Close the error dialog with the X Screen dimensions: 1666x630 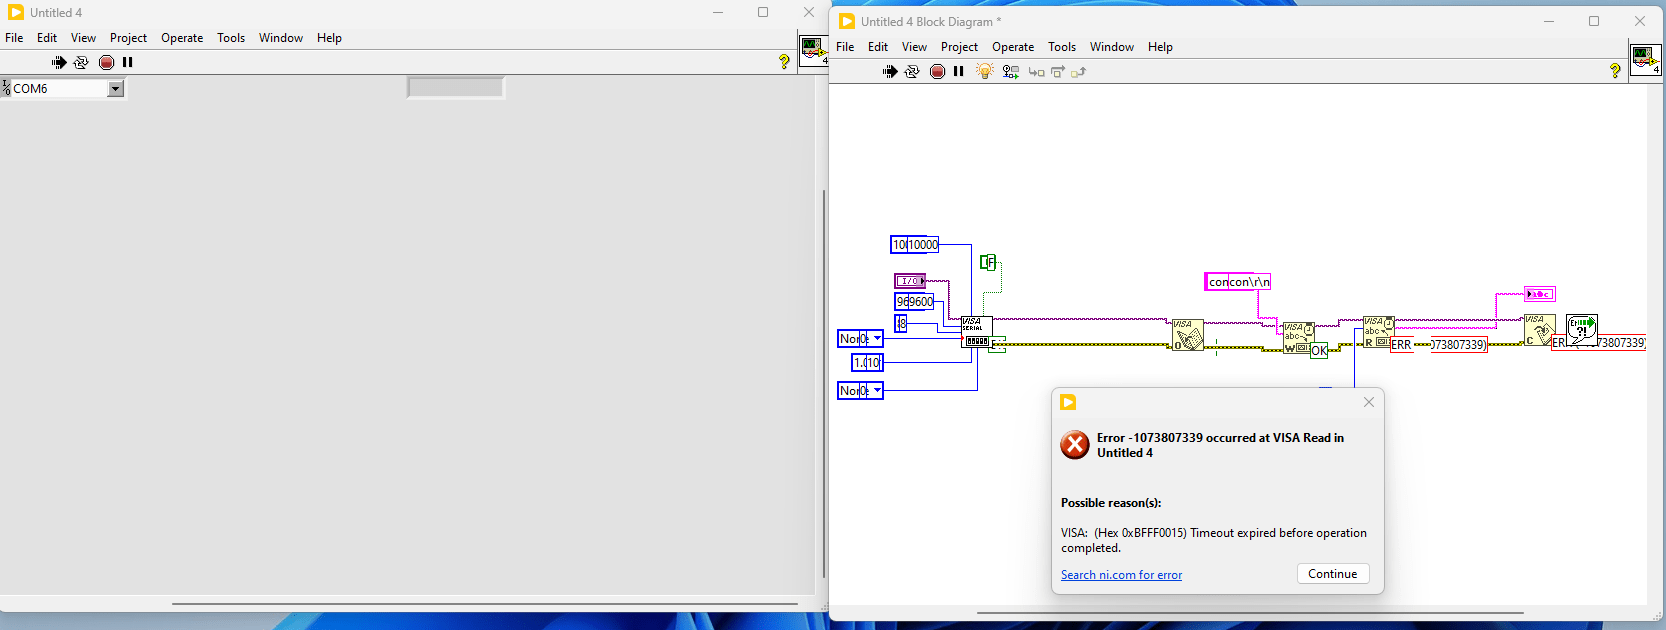[x=1369, y=402]
